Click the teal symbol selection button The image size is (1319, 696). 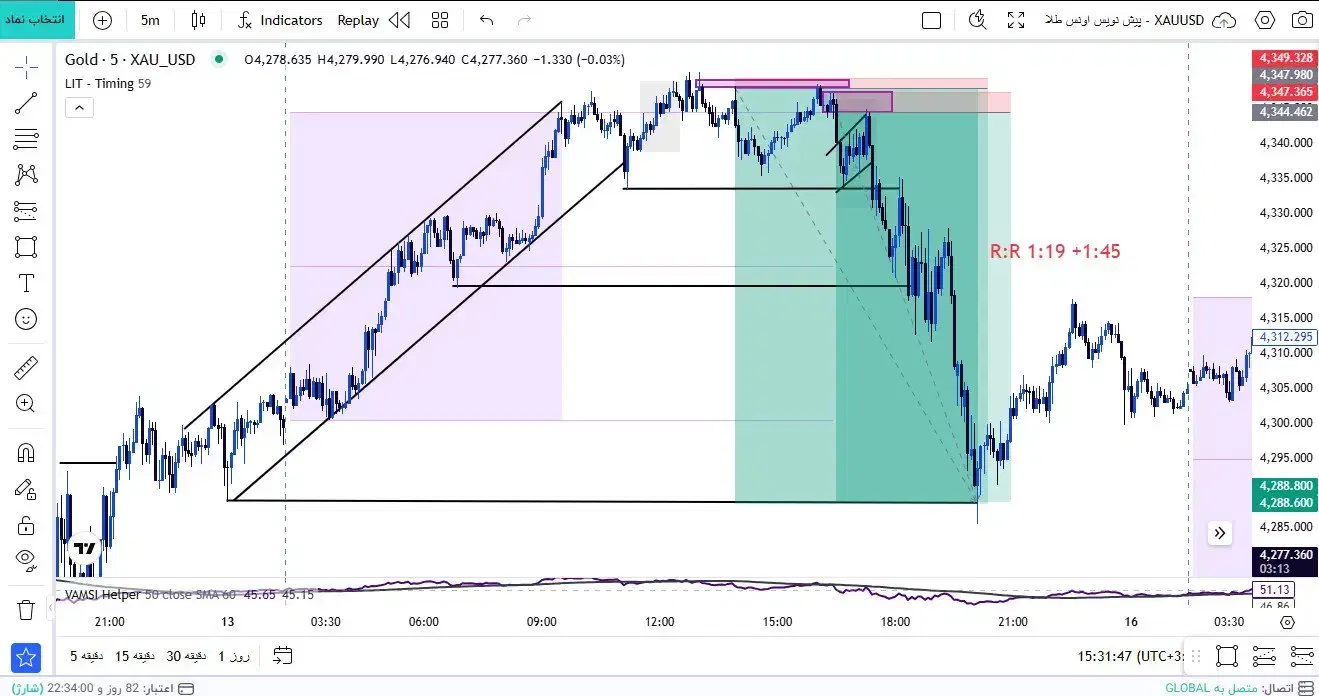[x=36, y=20]
